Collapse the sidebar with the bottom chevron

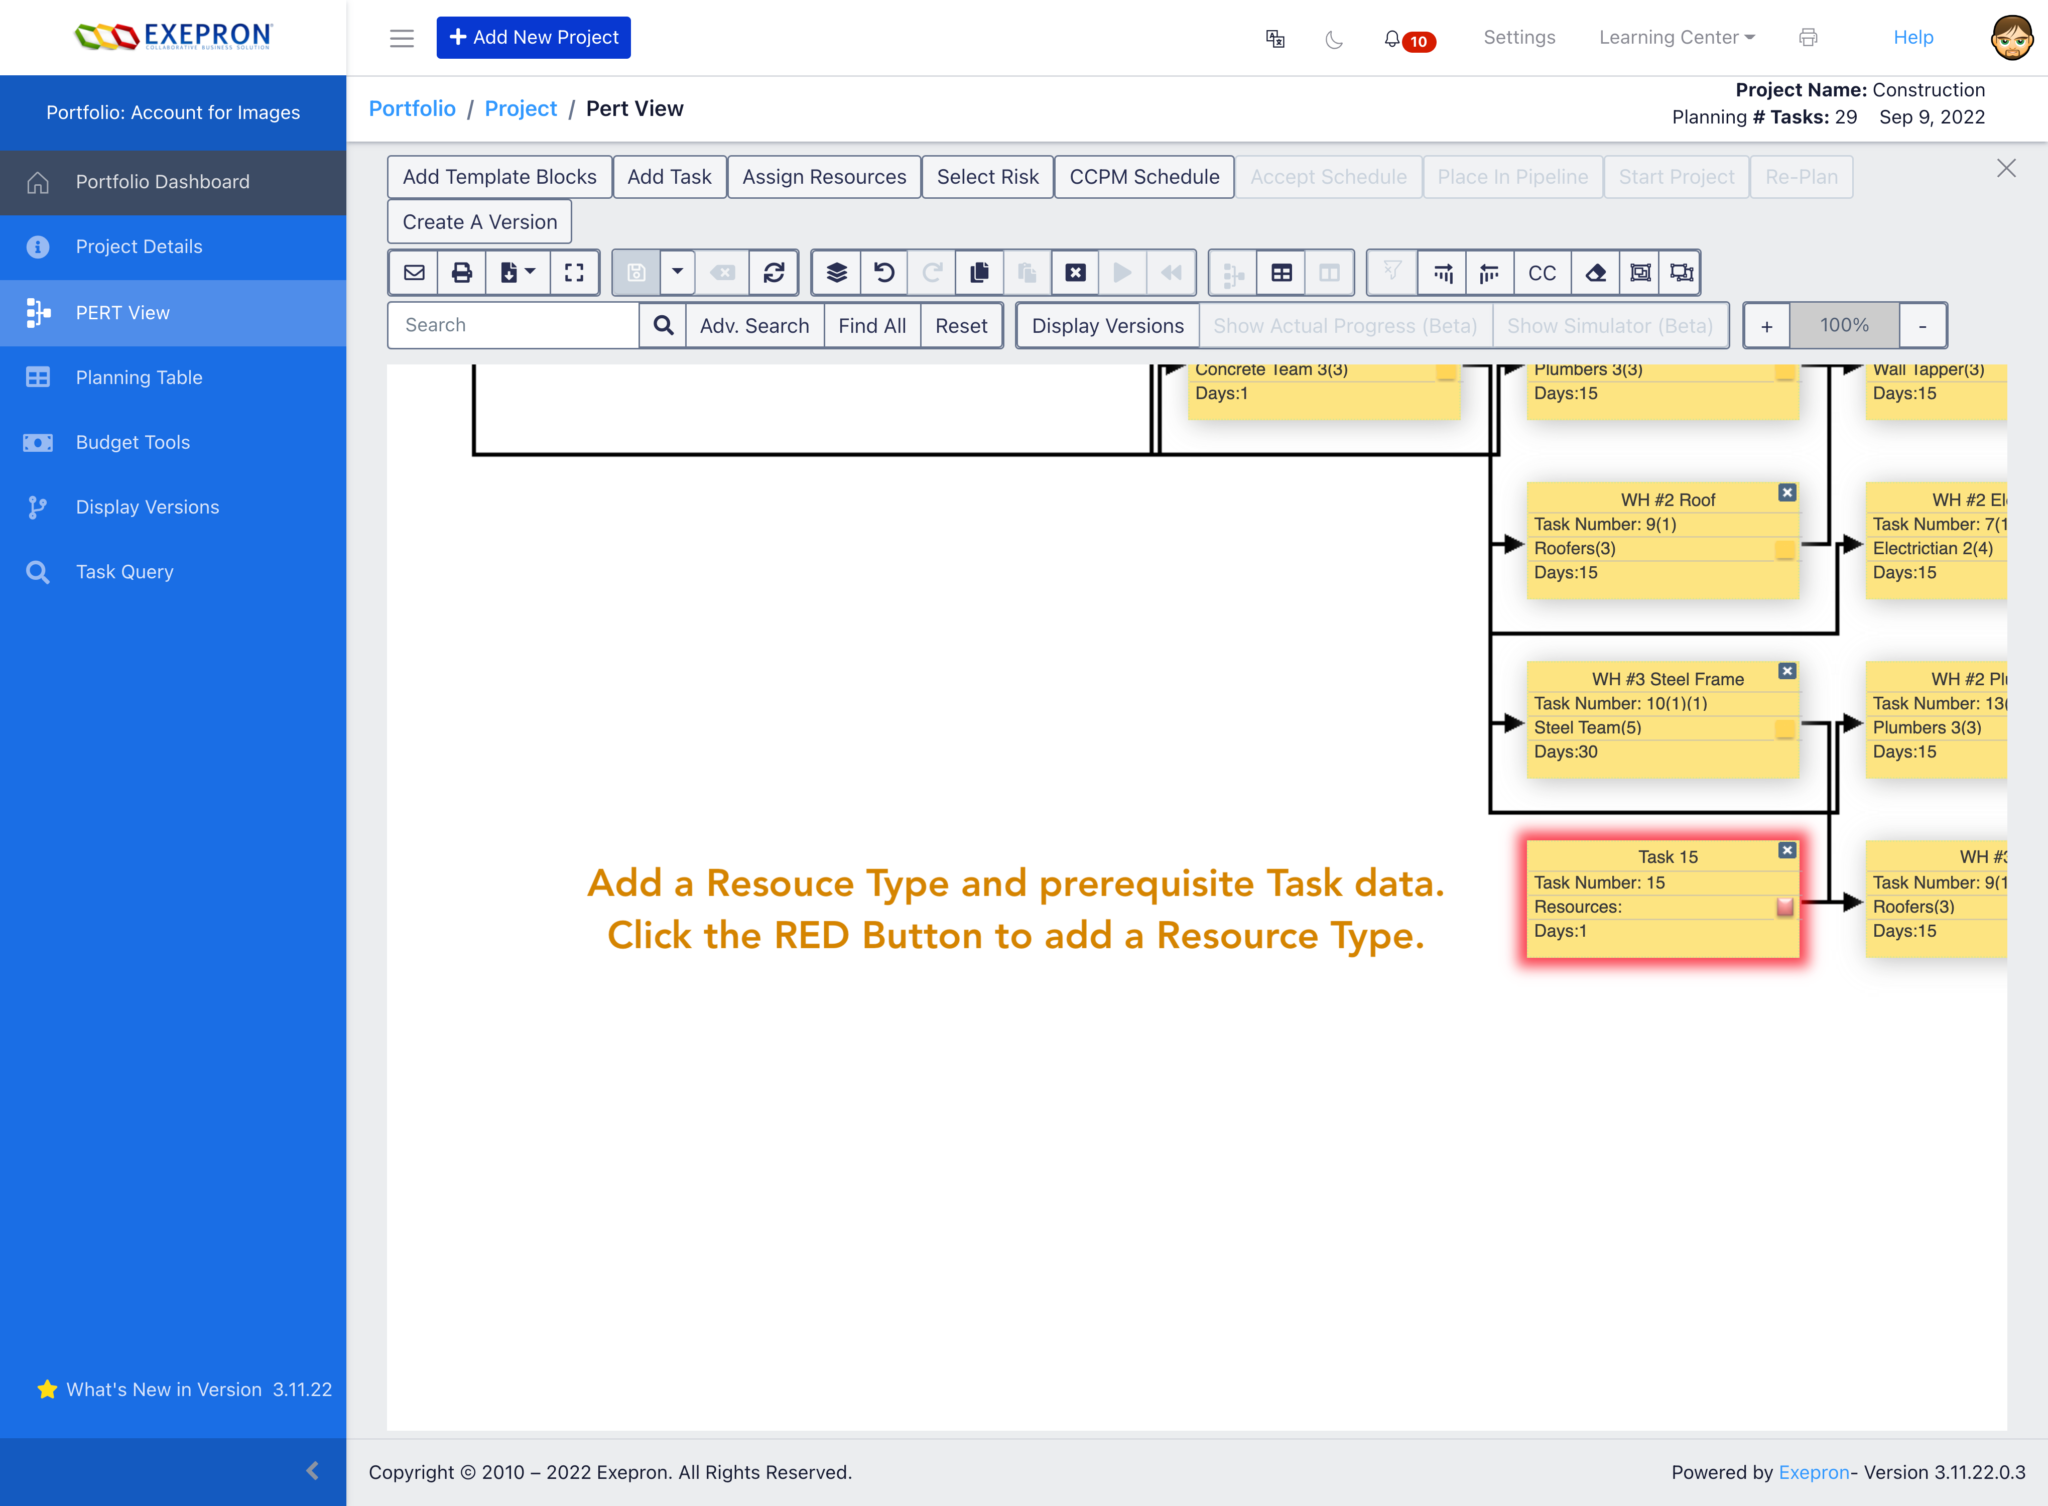click(312, 1470)
